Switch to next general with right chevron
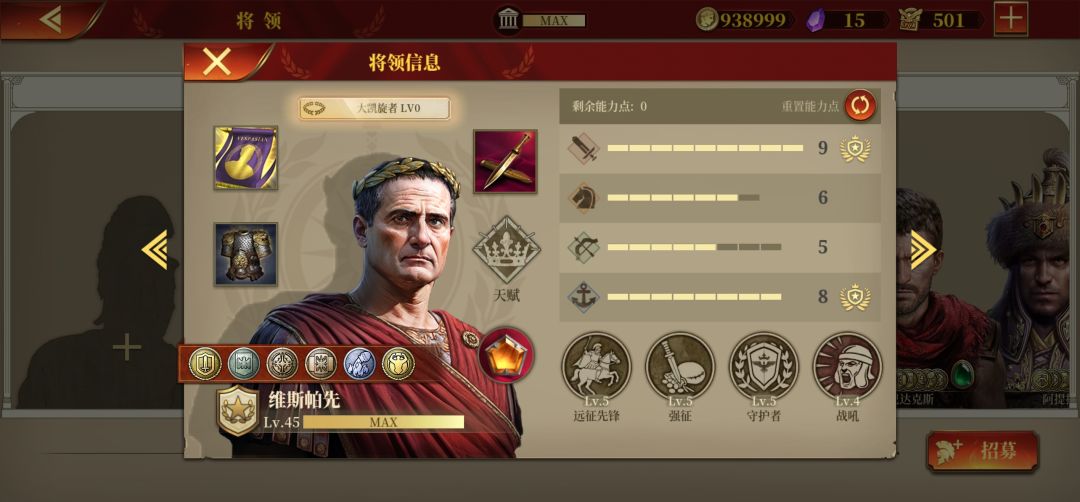The width and height of the screenshot is (1080, 502). tap(923, 249)
